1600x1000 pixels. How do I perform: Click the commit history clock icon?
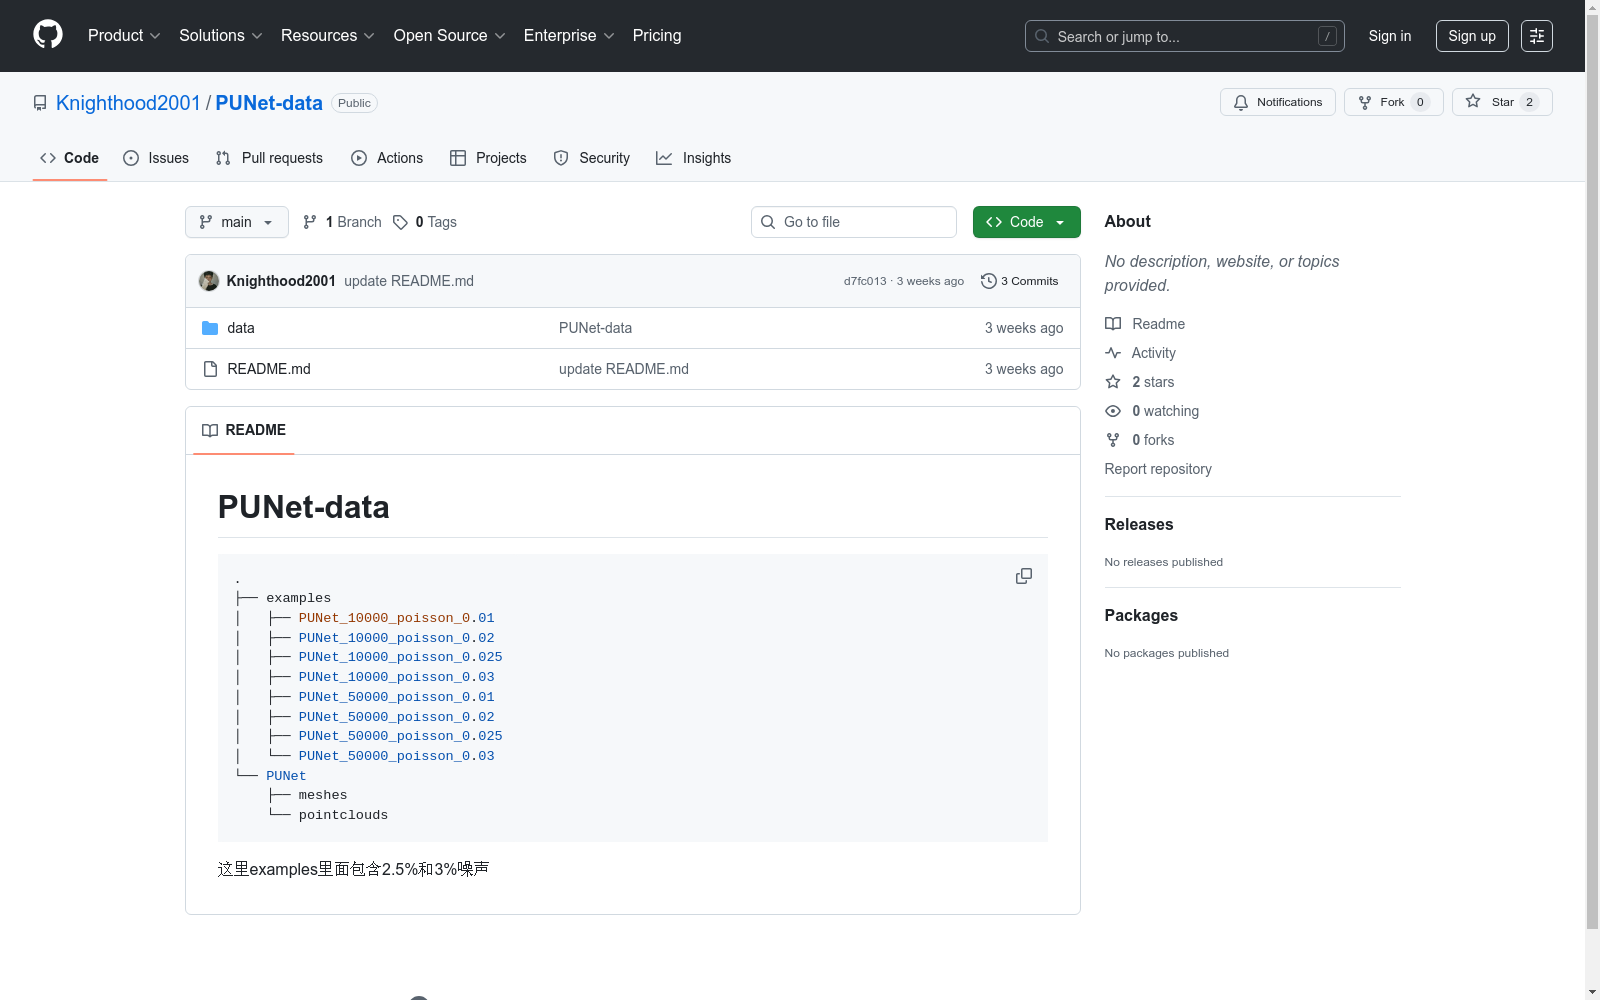pos(989,281)
